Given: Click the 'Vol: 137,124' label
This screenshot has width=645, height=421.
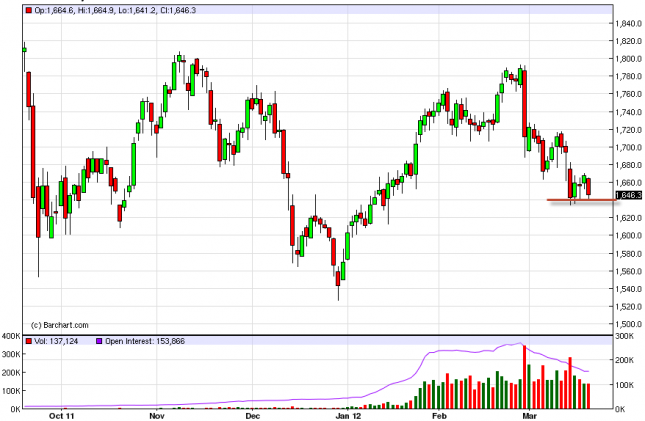Looking at the screenshot, I should (x=56, y=341).
